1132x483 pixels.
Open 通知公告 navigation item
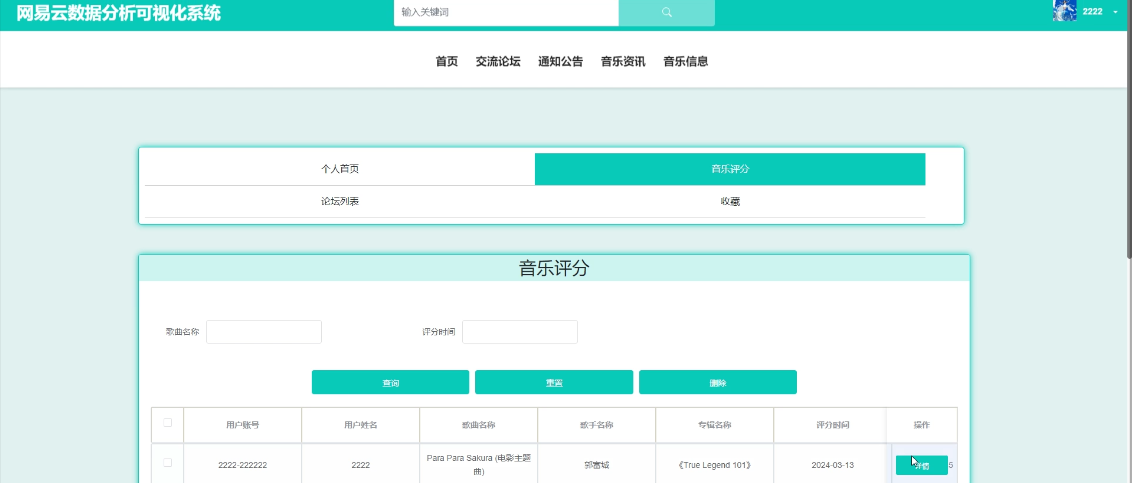click(560, 61)
